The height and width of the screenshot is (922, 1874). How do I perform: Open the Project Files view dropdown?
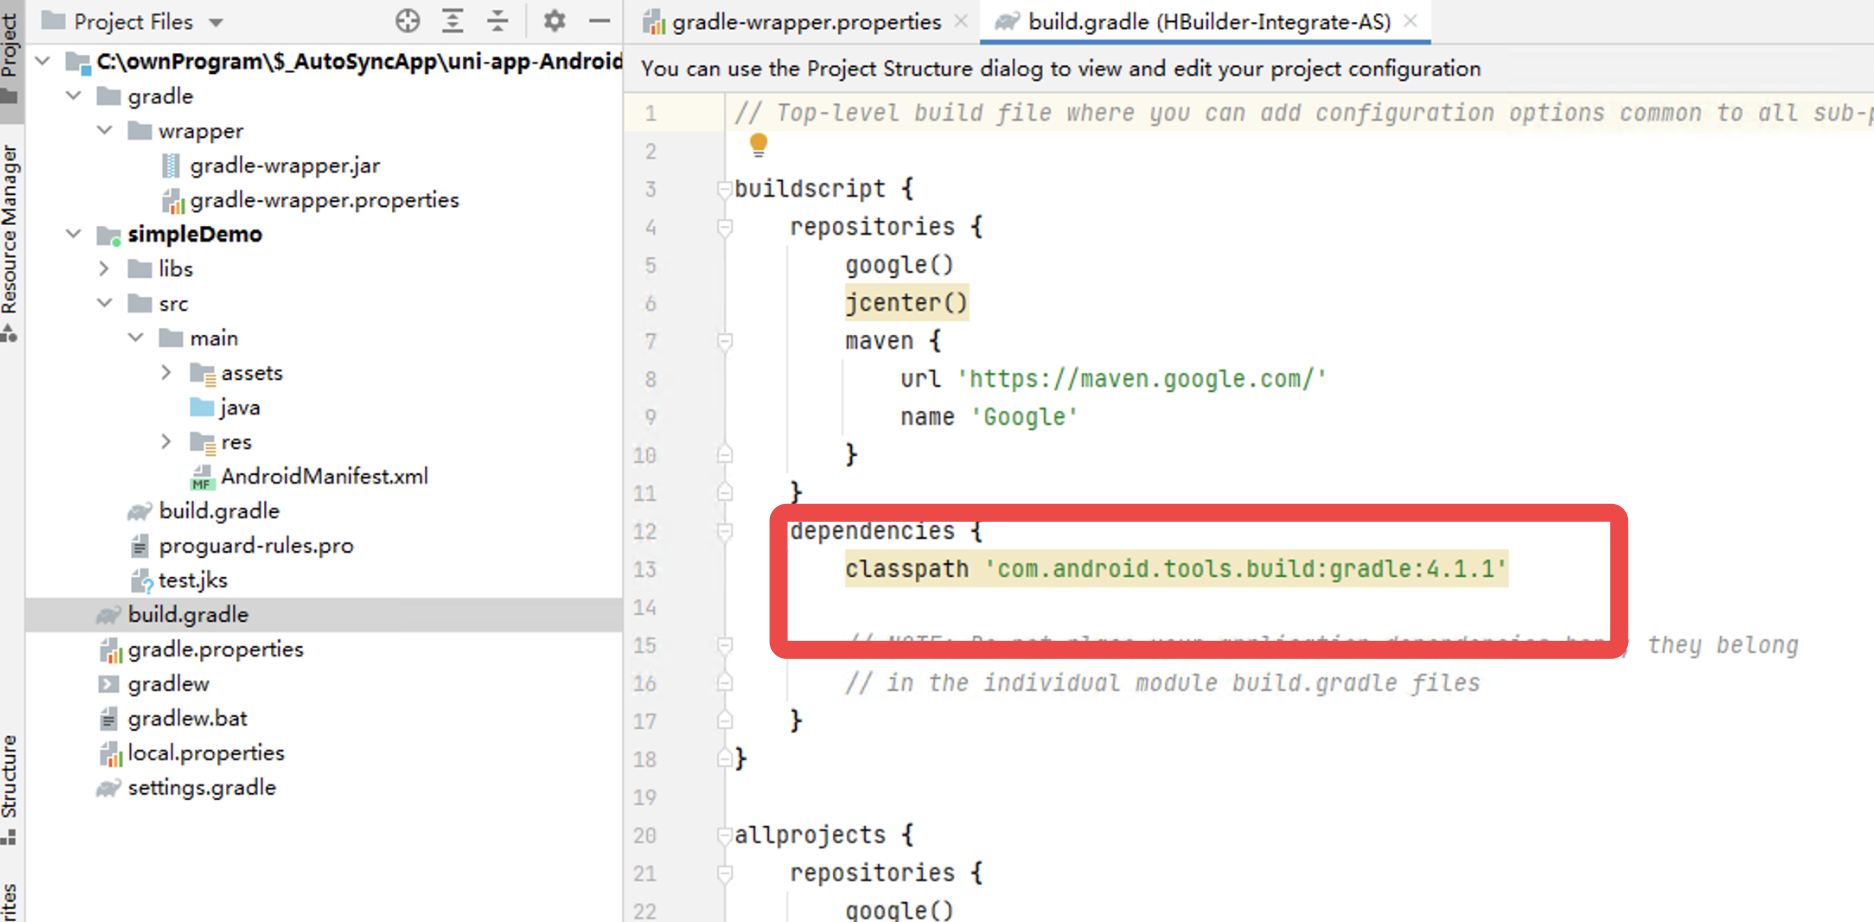coord(217,20)
